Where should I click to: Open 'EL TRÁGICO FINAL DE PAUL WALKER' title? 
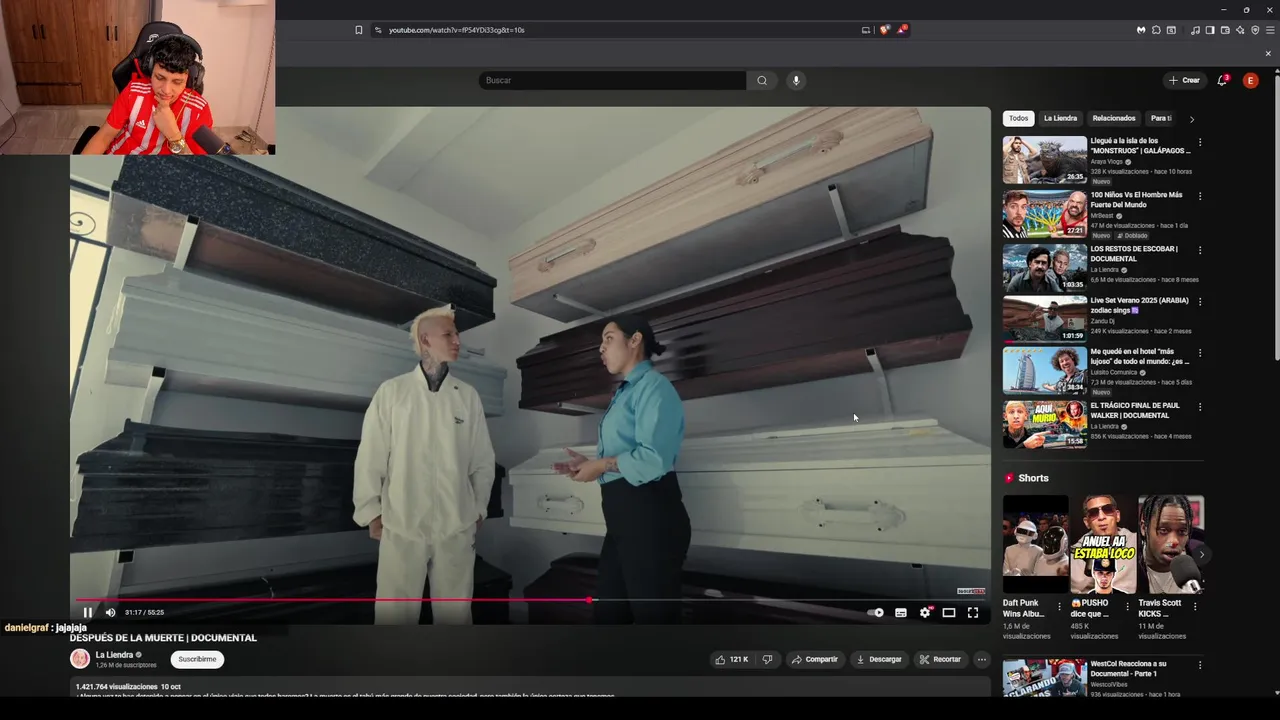tap(1135, 410)
